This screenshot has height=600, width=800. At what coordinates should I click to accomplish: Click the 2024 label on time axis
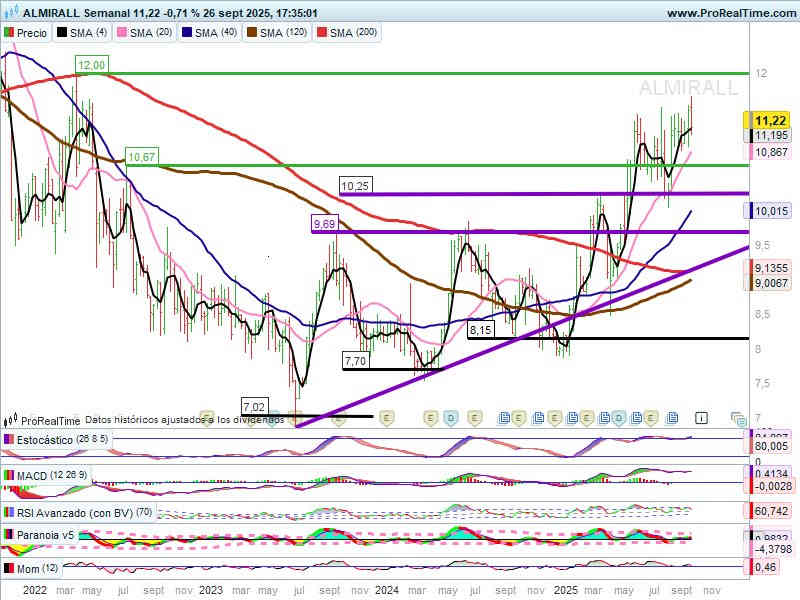coord(387,591)
